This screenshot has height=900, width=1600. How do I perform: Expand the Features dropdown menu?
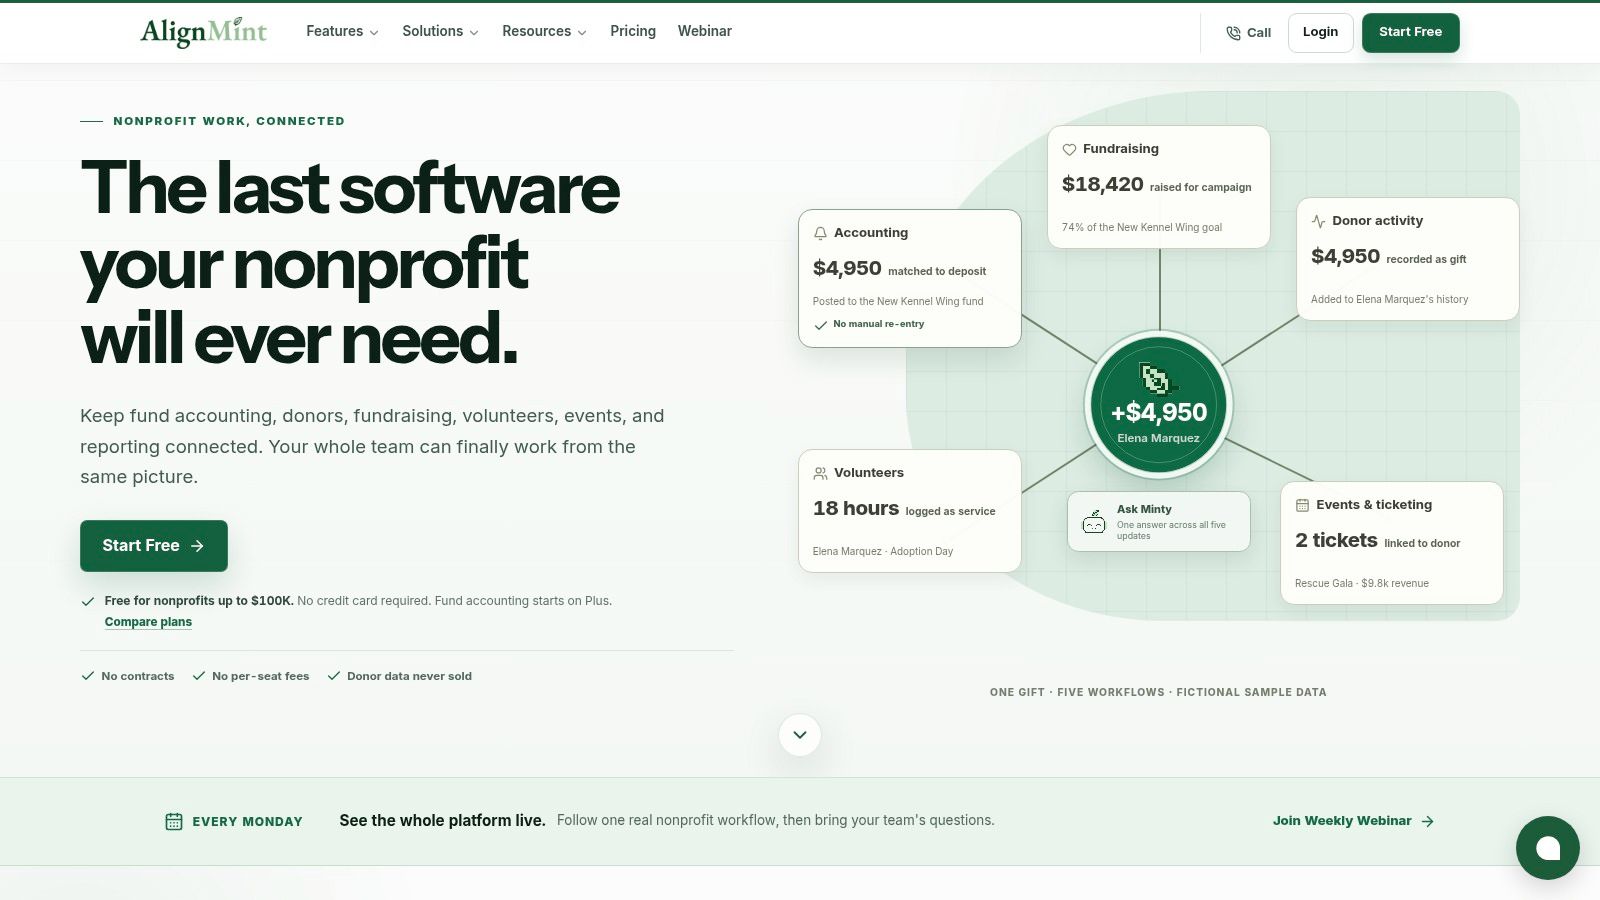(x=342, y=32)
